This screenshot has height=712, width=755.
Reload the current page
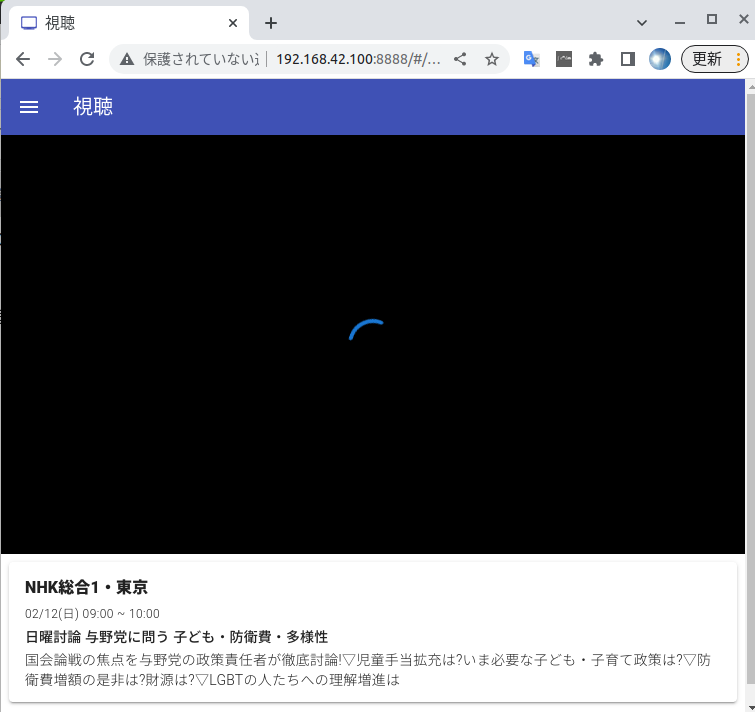[87, 59]
